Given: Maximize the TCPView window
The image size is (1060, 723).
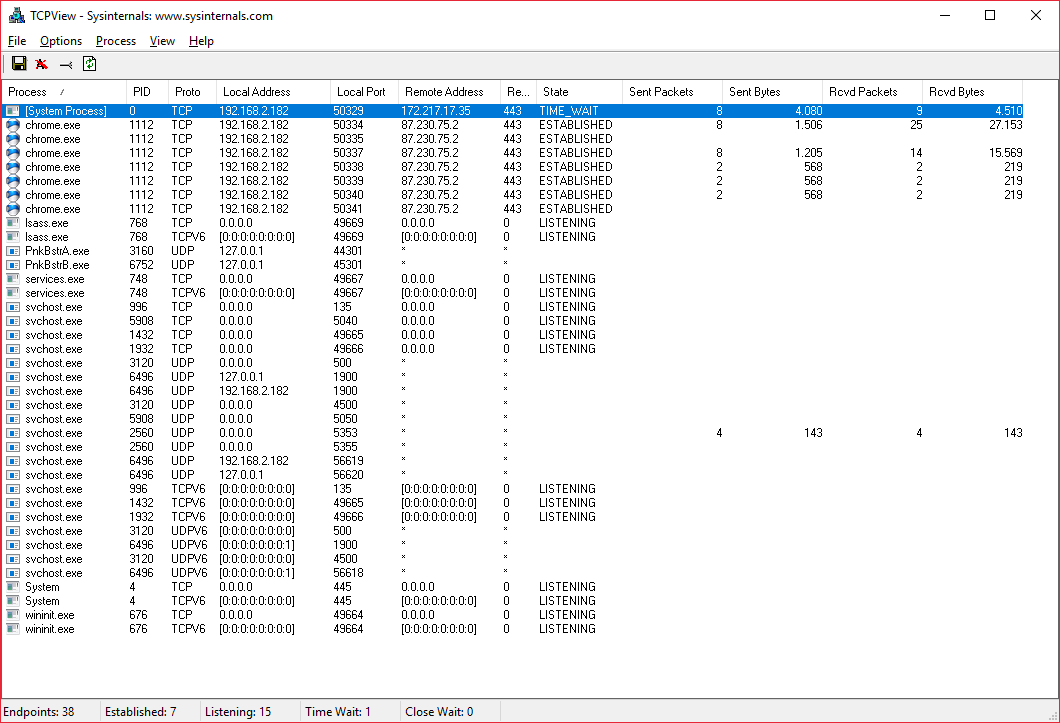Looking at the screenshot, I should 990,16.
